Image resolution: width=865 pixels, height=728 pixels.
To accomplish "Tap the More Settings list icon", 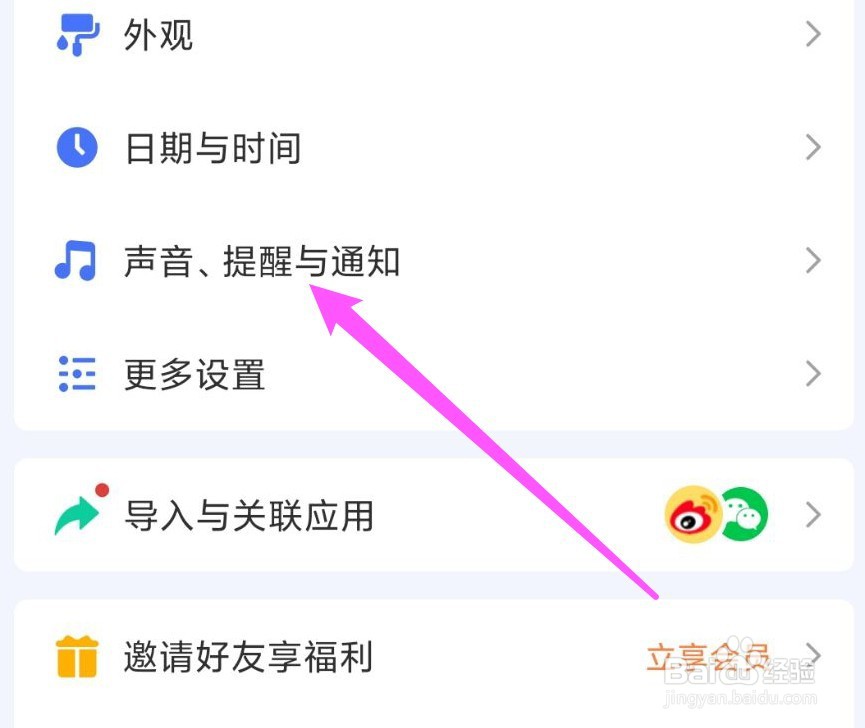I will pos(77,374).
